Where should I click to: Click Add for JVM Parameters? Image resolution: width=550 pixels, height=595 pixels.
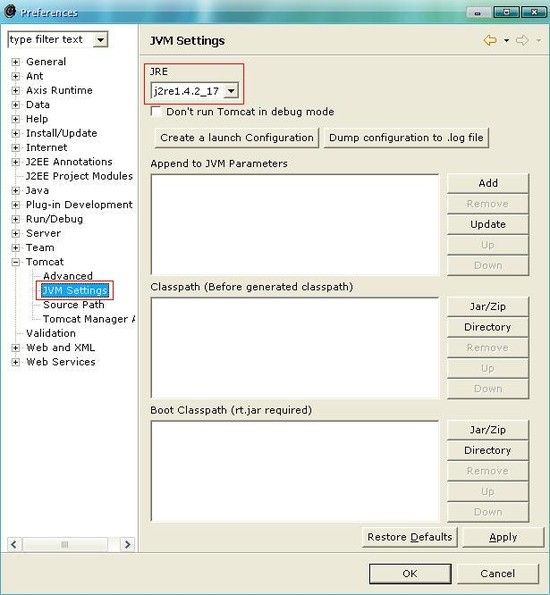click(488, 183)
